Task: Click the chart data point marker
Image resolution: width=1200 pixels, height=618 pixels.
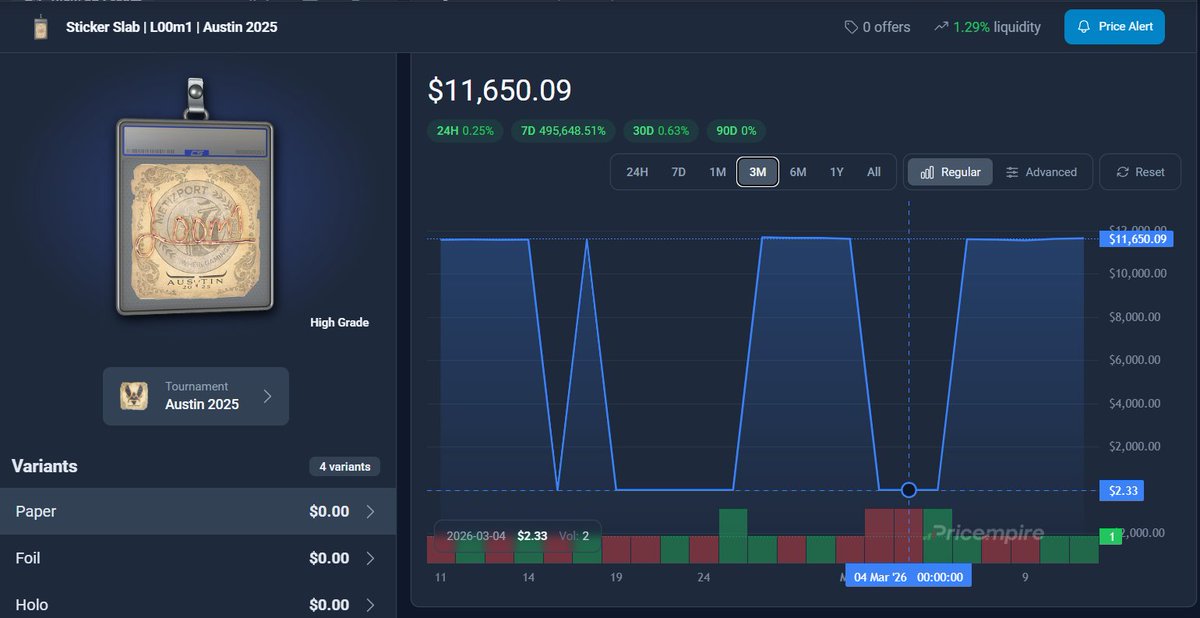Action: pos(908,490)
